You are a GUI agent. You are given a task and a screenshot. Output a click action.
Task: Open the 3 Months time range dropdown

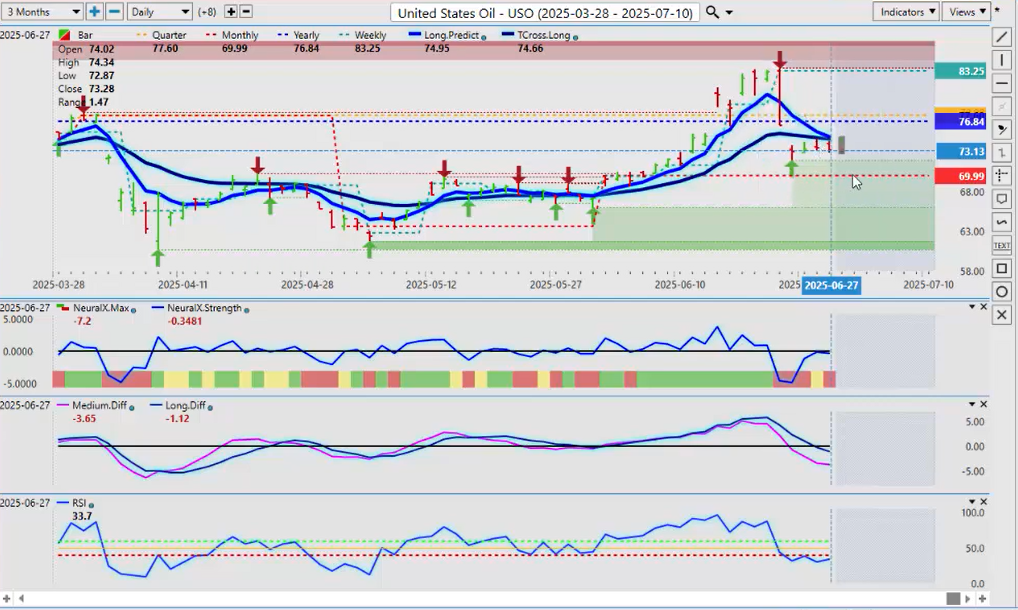(x=42, y=12)
